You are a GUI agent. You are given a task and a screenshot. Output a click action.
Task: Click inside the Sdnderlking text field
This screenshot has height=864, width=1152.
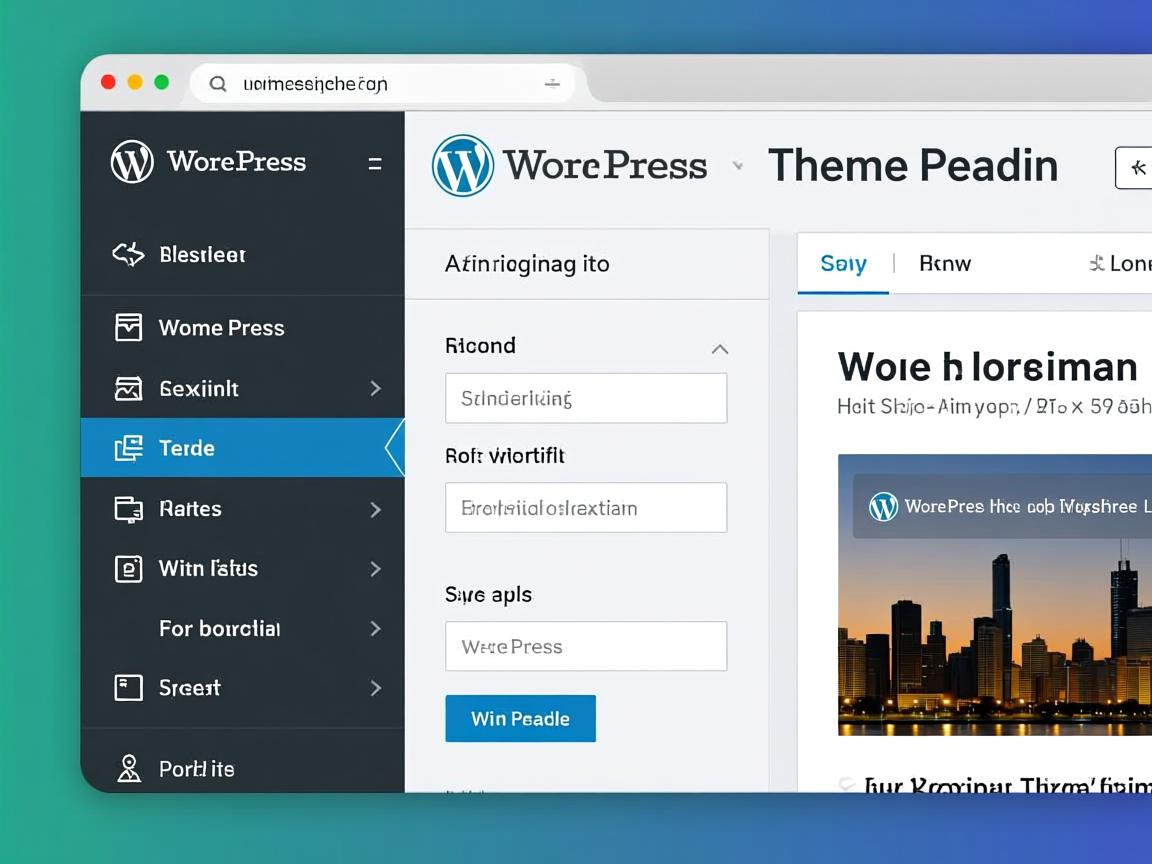(x=586, y=398)
